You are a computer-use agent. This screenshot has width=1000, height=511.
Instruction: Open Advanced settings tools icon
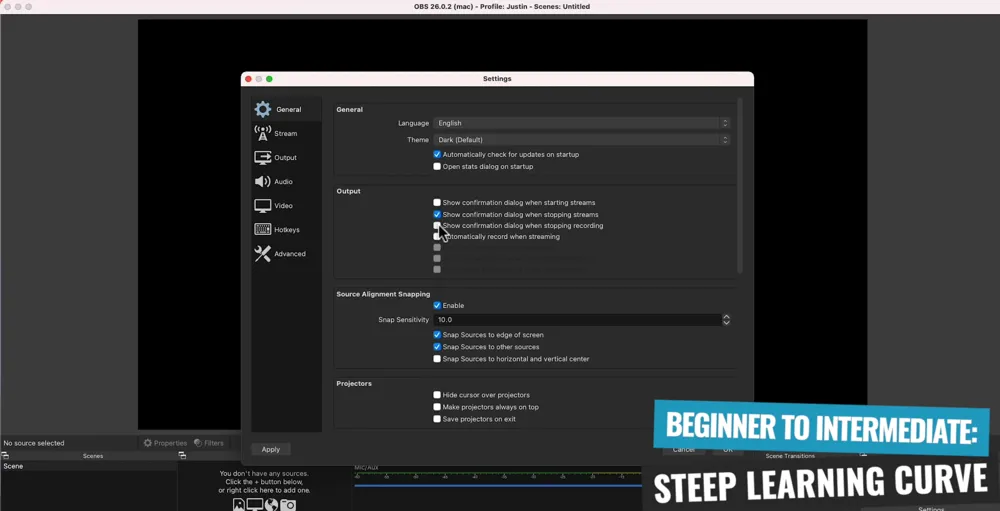263,254
